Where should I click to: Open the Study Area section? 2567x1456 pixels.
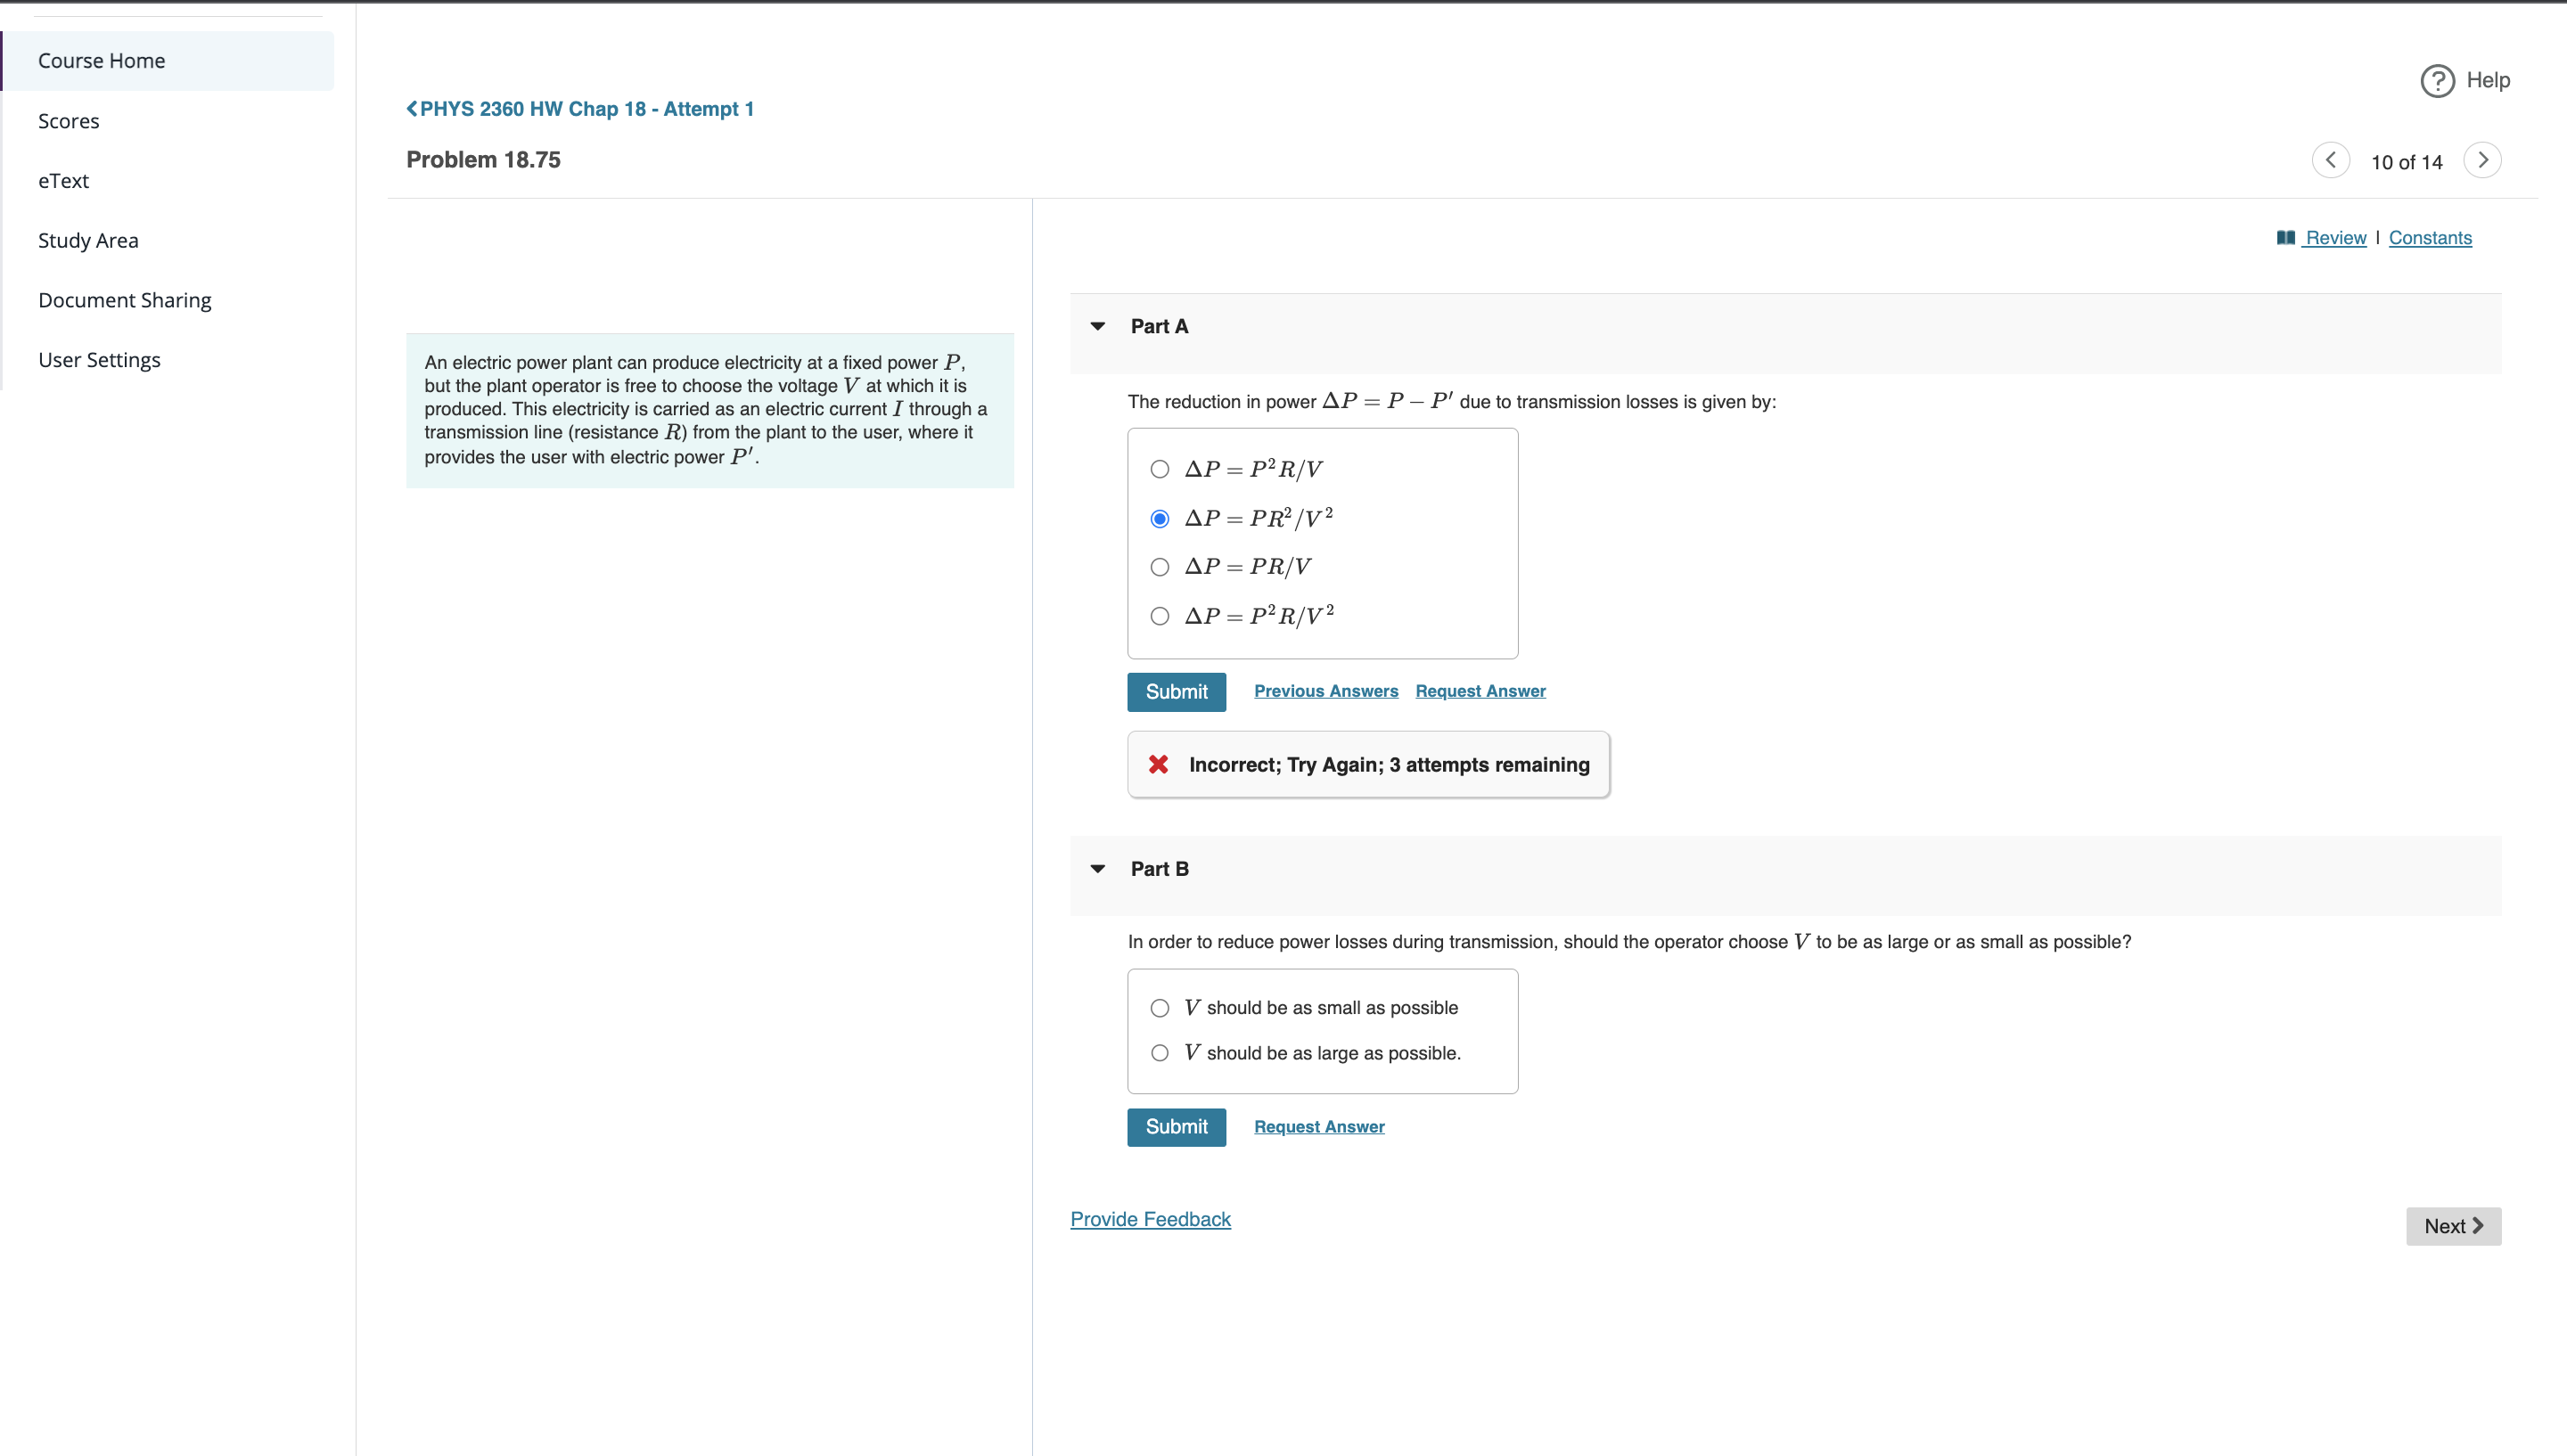88,240
